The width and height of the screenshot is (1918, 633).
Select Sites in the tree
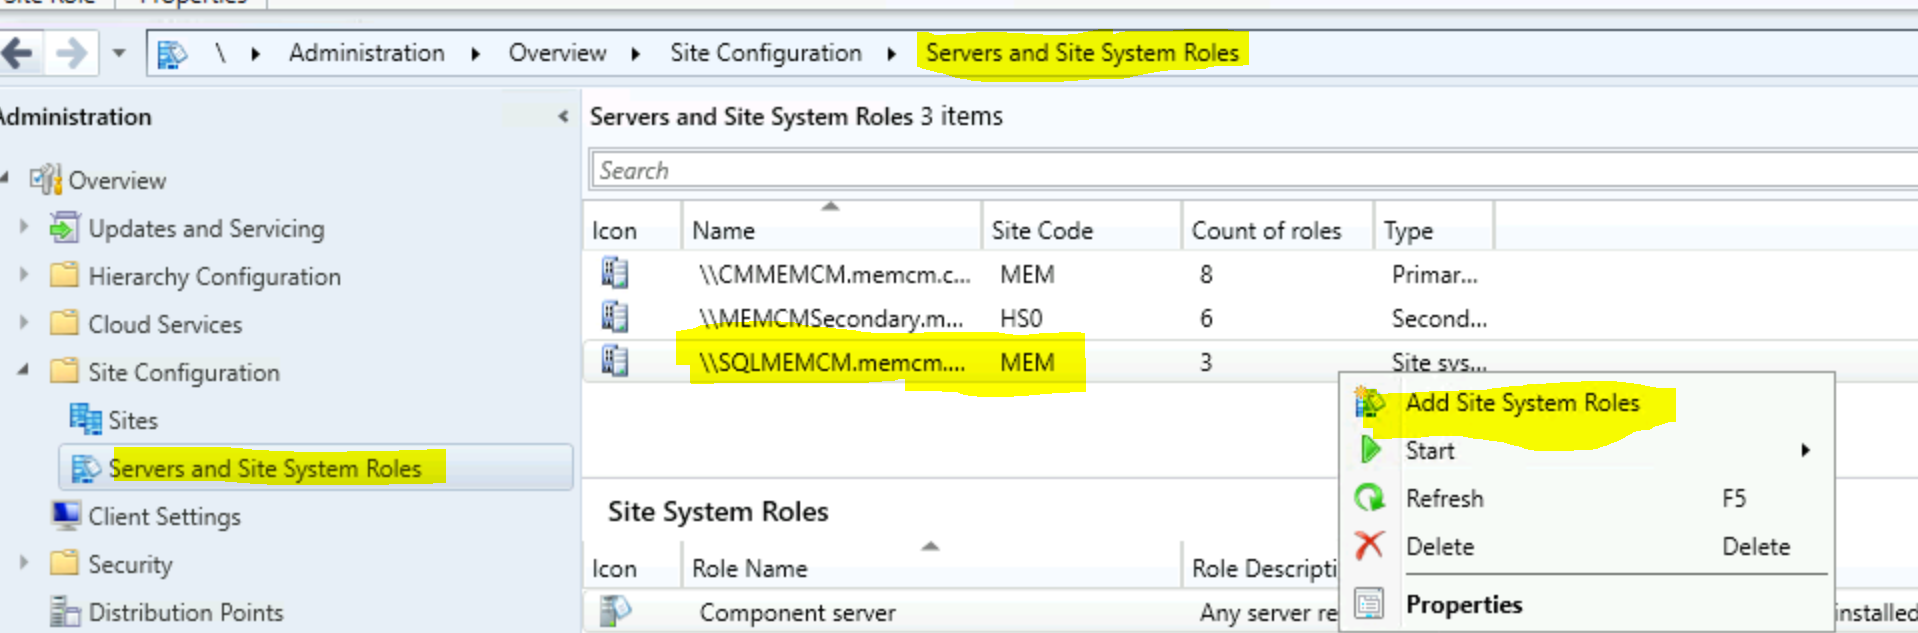pyautogui.click(x=133, y=421)
